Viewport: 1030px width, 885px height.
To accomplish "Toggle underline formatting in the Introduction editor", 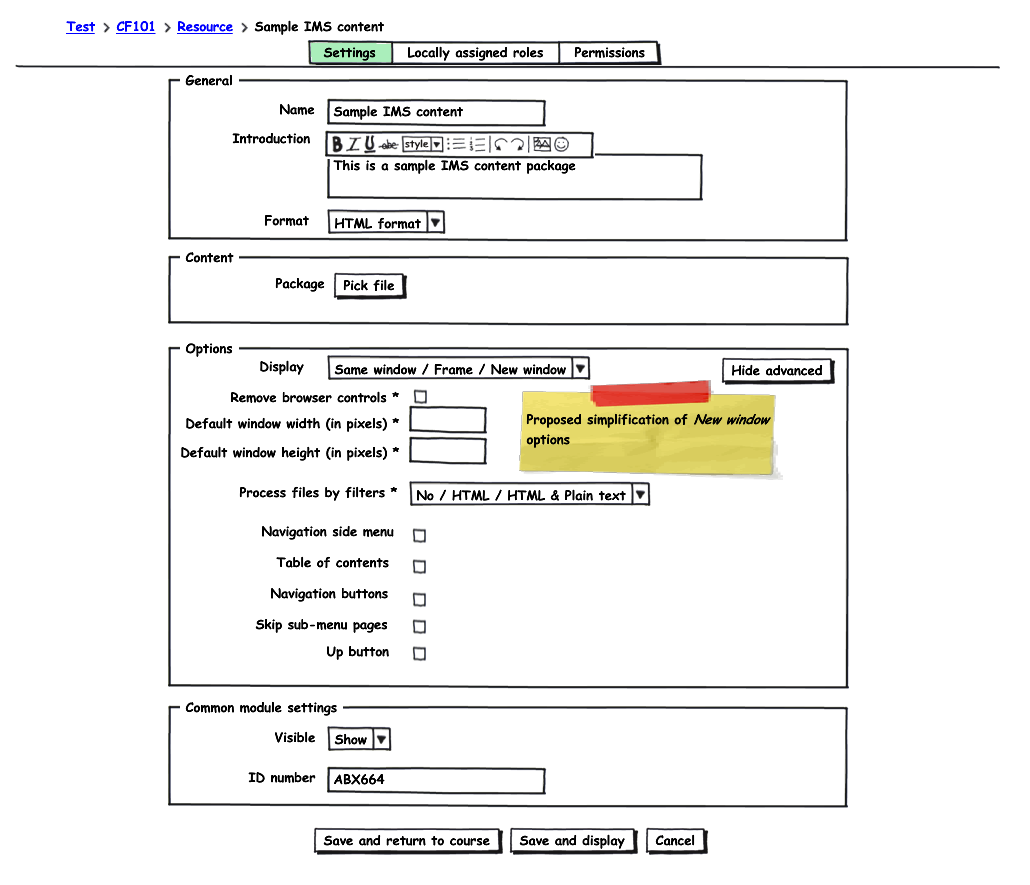I will [x=370, y=144].
